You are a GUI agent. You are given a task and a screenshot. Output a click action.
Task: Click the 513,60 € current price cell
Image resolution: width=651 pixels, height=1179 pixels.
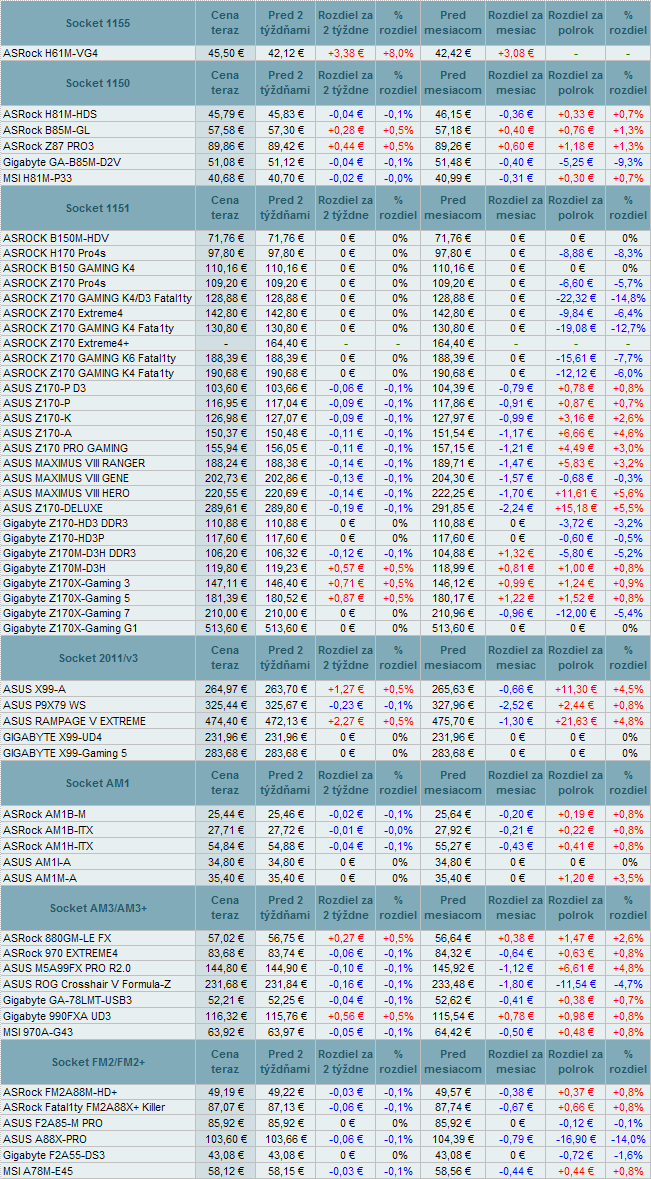click(x=225, y=627)
